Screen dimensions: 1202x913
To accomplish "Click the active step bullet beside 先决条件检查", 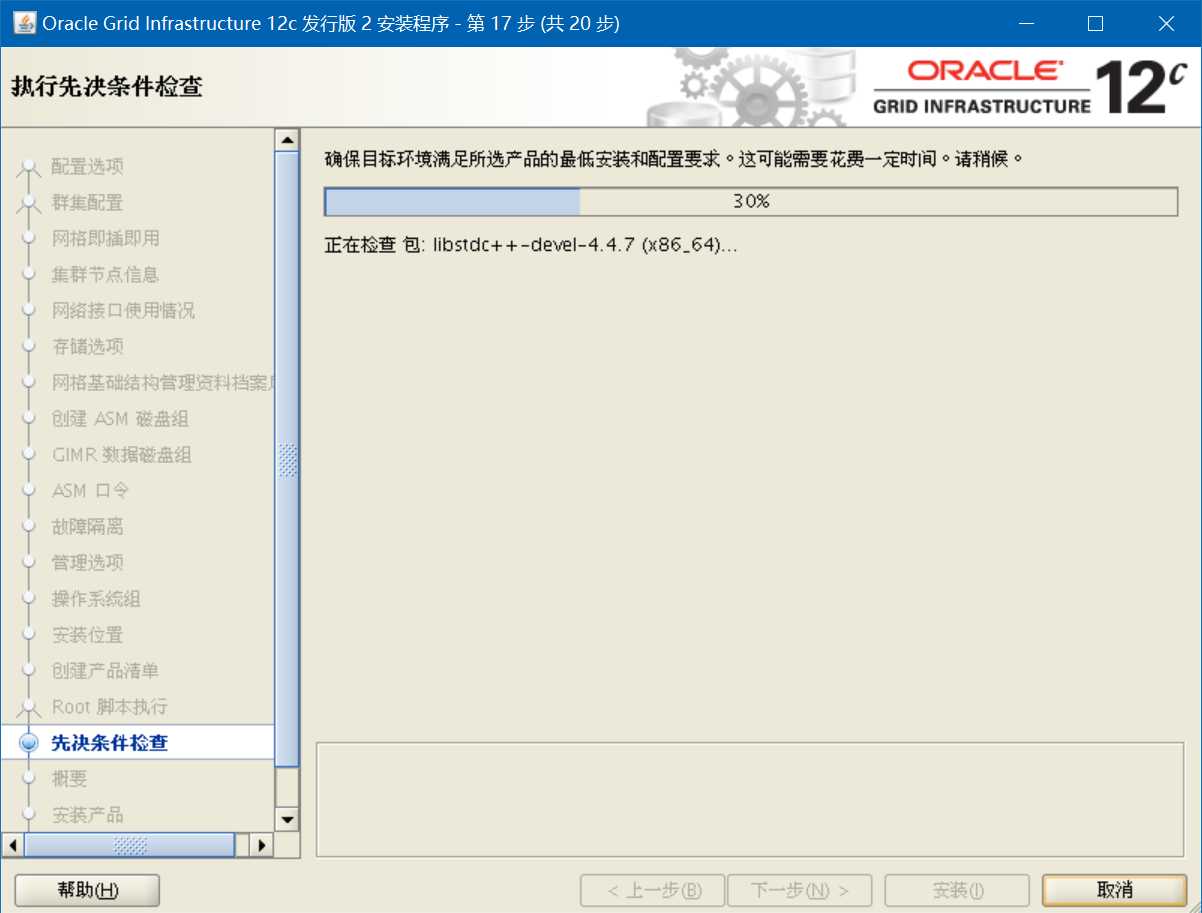I will pyautogui.click(x=29, y=743).
